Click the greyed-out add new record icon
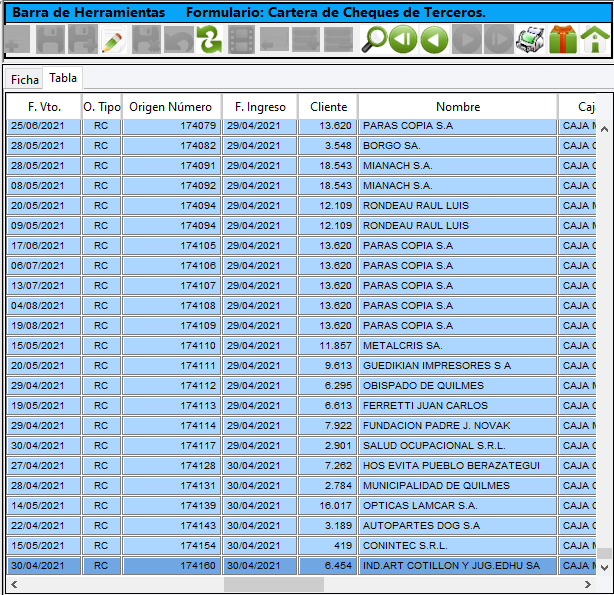614x595 pixels. [x=17, y=39]
